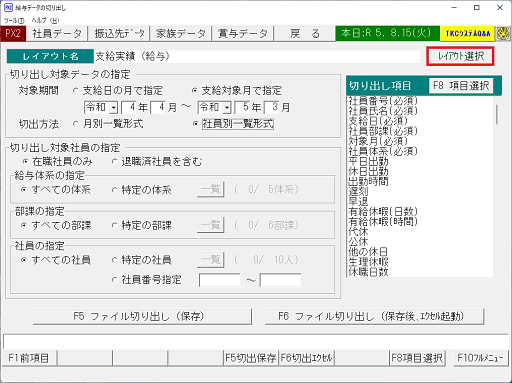Image resolution: width=512 pixels, height=383 pixels.
Task: Click the PX2 title bar app icon
Action: coord(8,8)
